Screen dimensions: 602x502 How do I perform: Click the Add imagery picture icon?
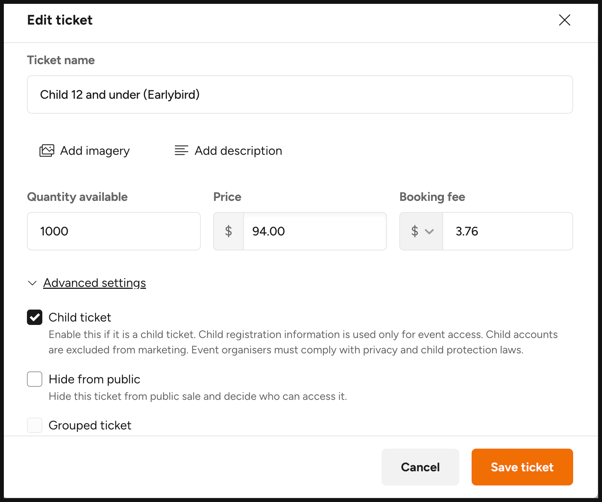point(46,151)
